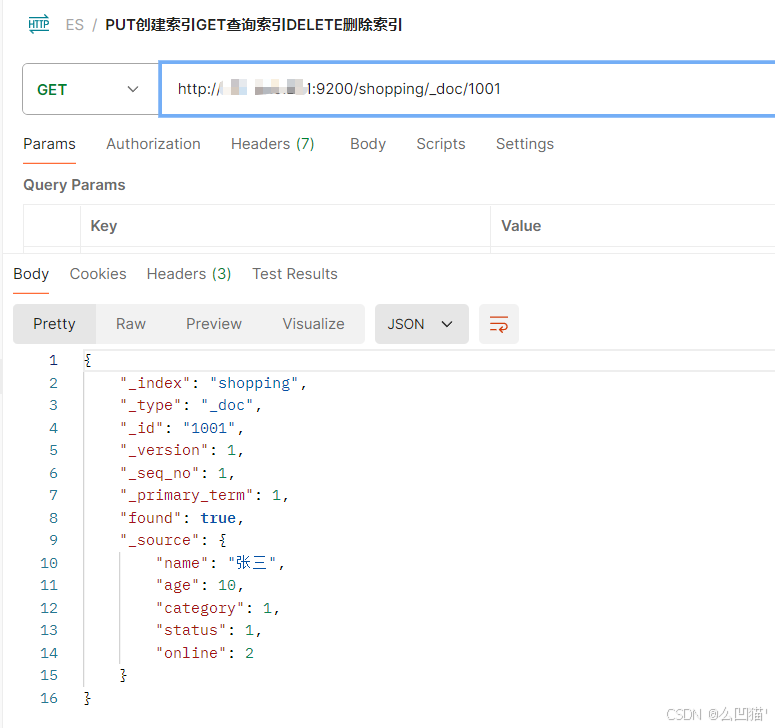This screenshot has height=728, width=775.
Task: Open the request Headers (7) tab
Action: pyautogui.click(x=272, y=144)
